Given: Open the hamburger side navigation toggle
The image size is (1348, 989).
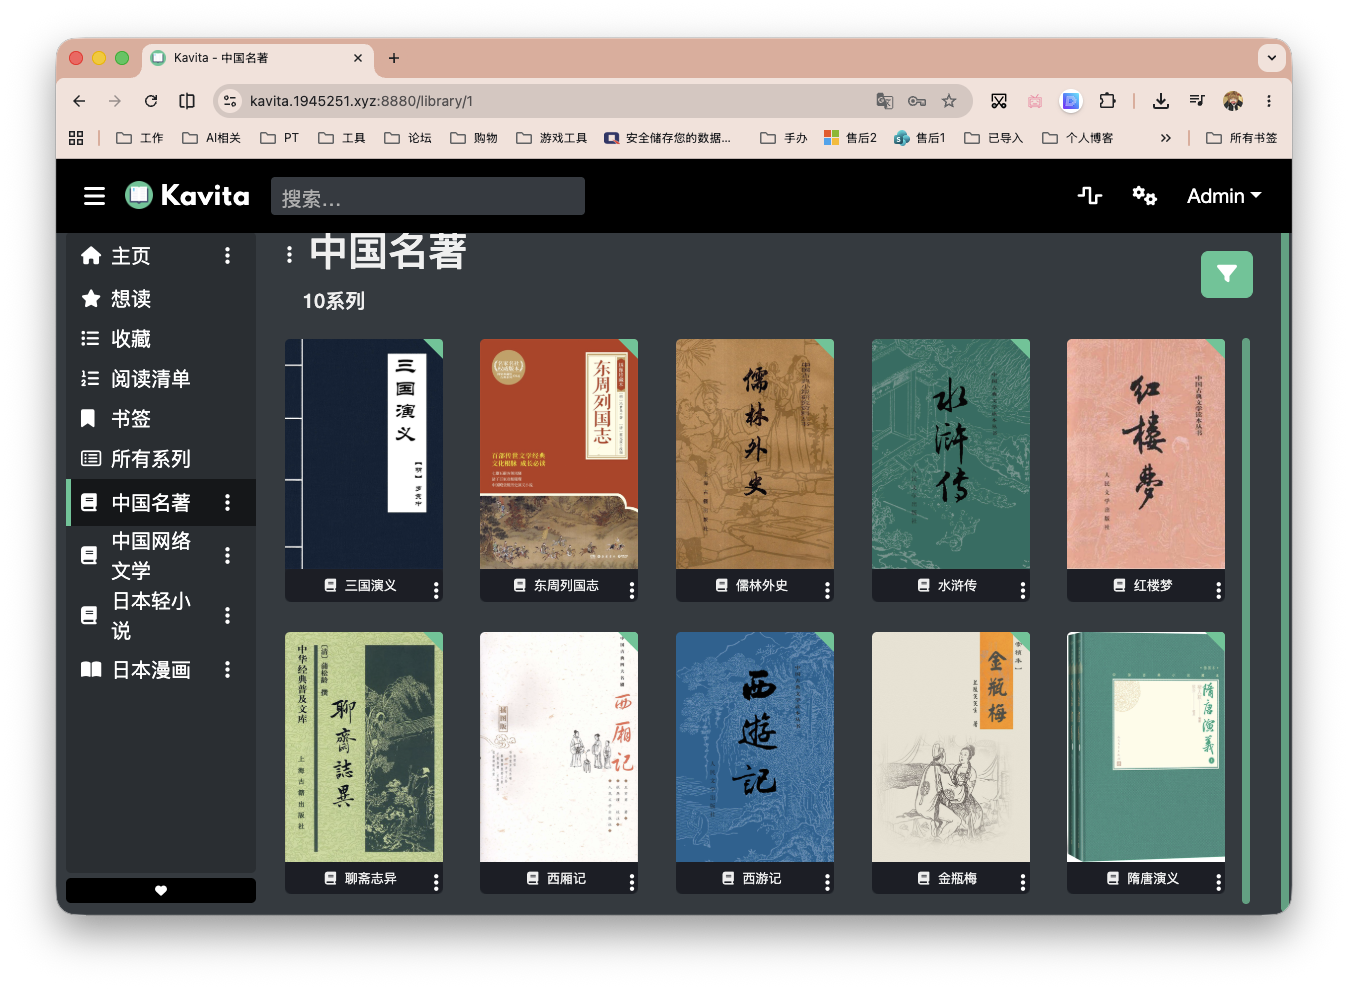Looking at the screenshot, I should 94,196.
